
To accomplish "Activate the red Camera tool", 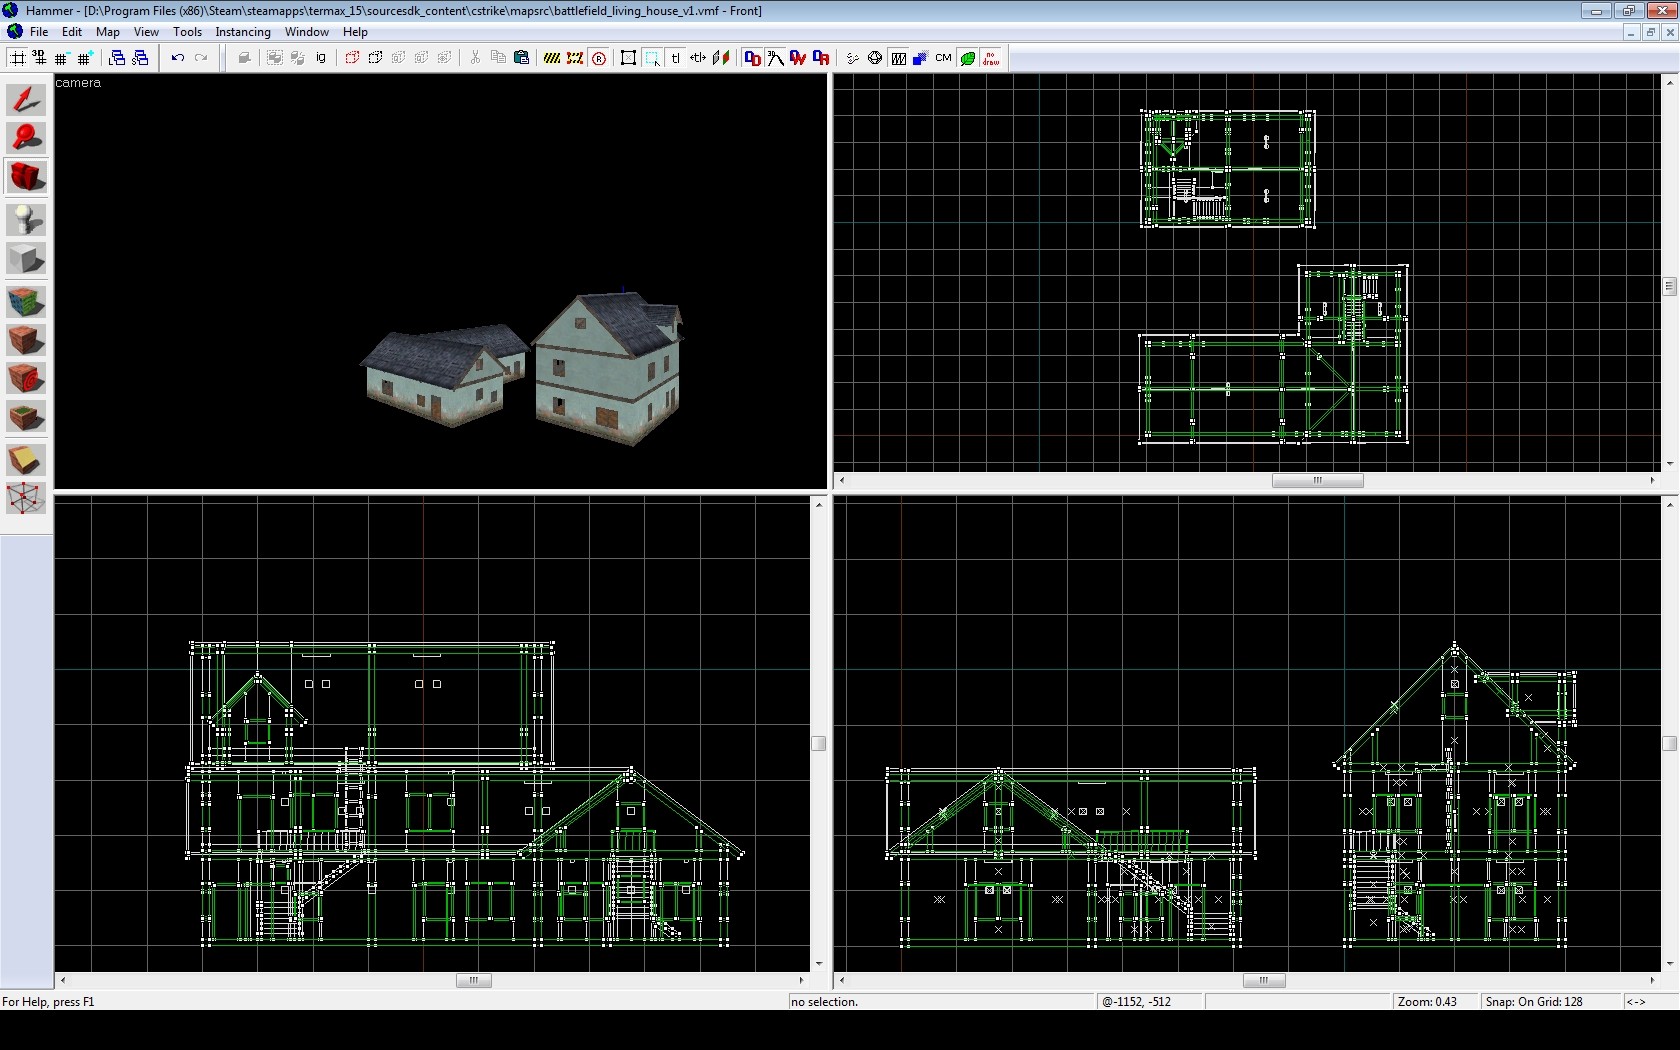I will [x=26, y=177].
